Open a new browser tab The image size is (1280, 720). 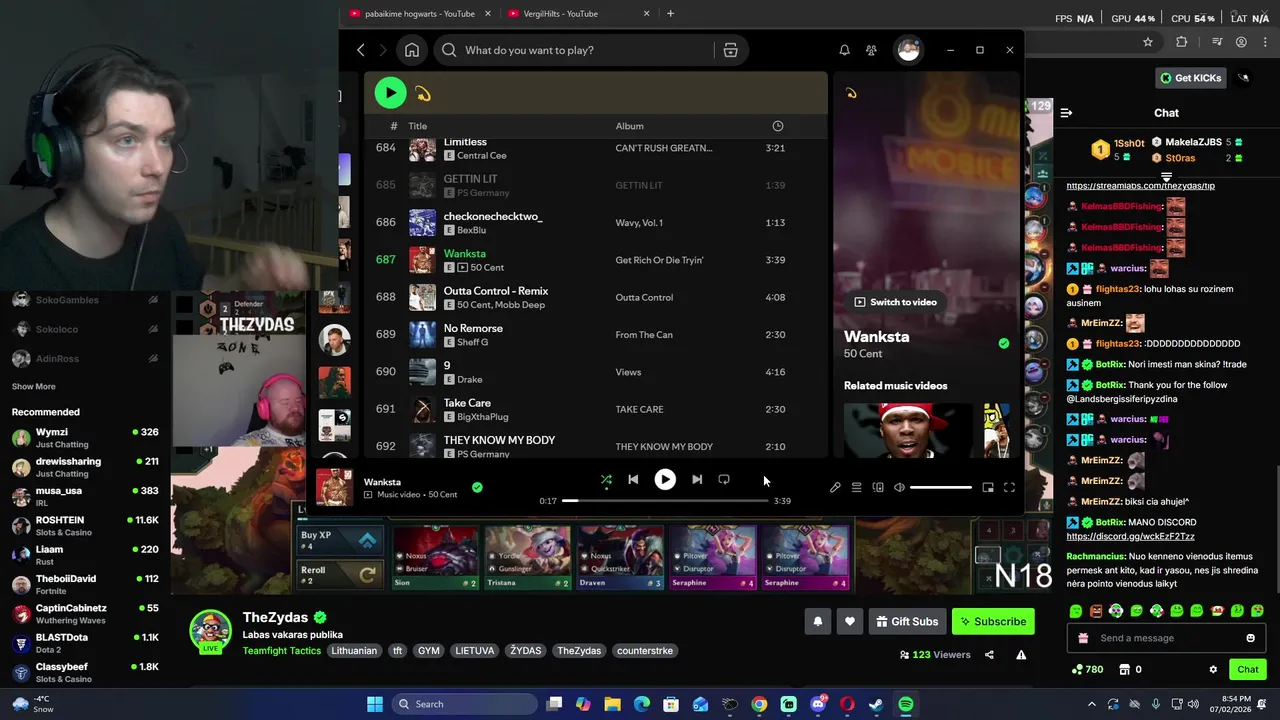click(670, 14)
